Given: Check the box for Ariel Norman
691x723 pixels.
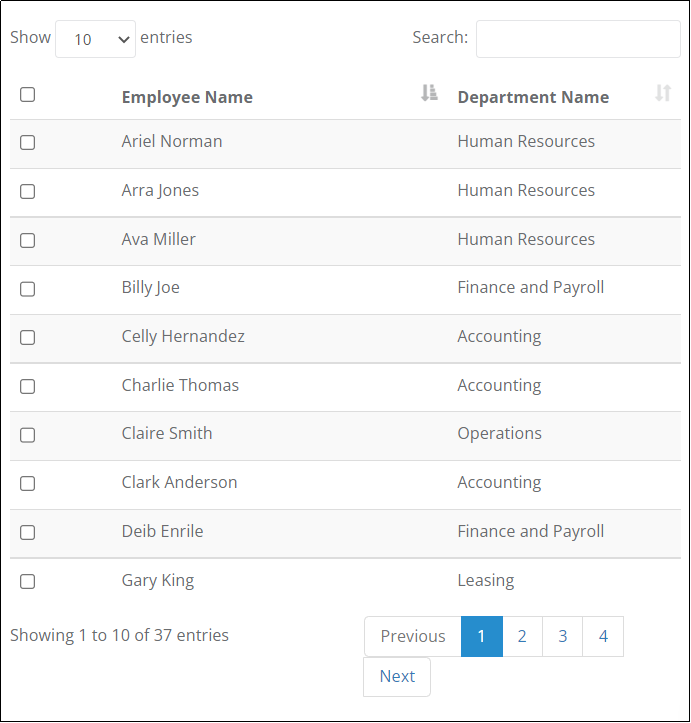Looking at the screenshot, I should pyautogui.click(x=28, y=142).
